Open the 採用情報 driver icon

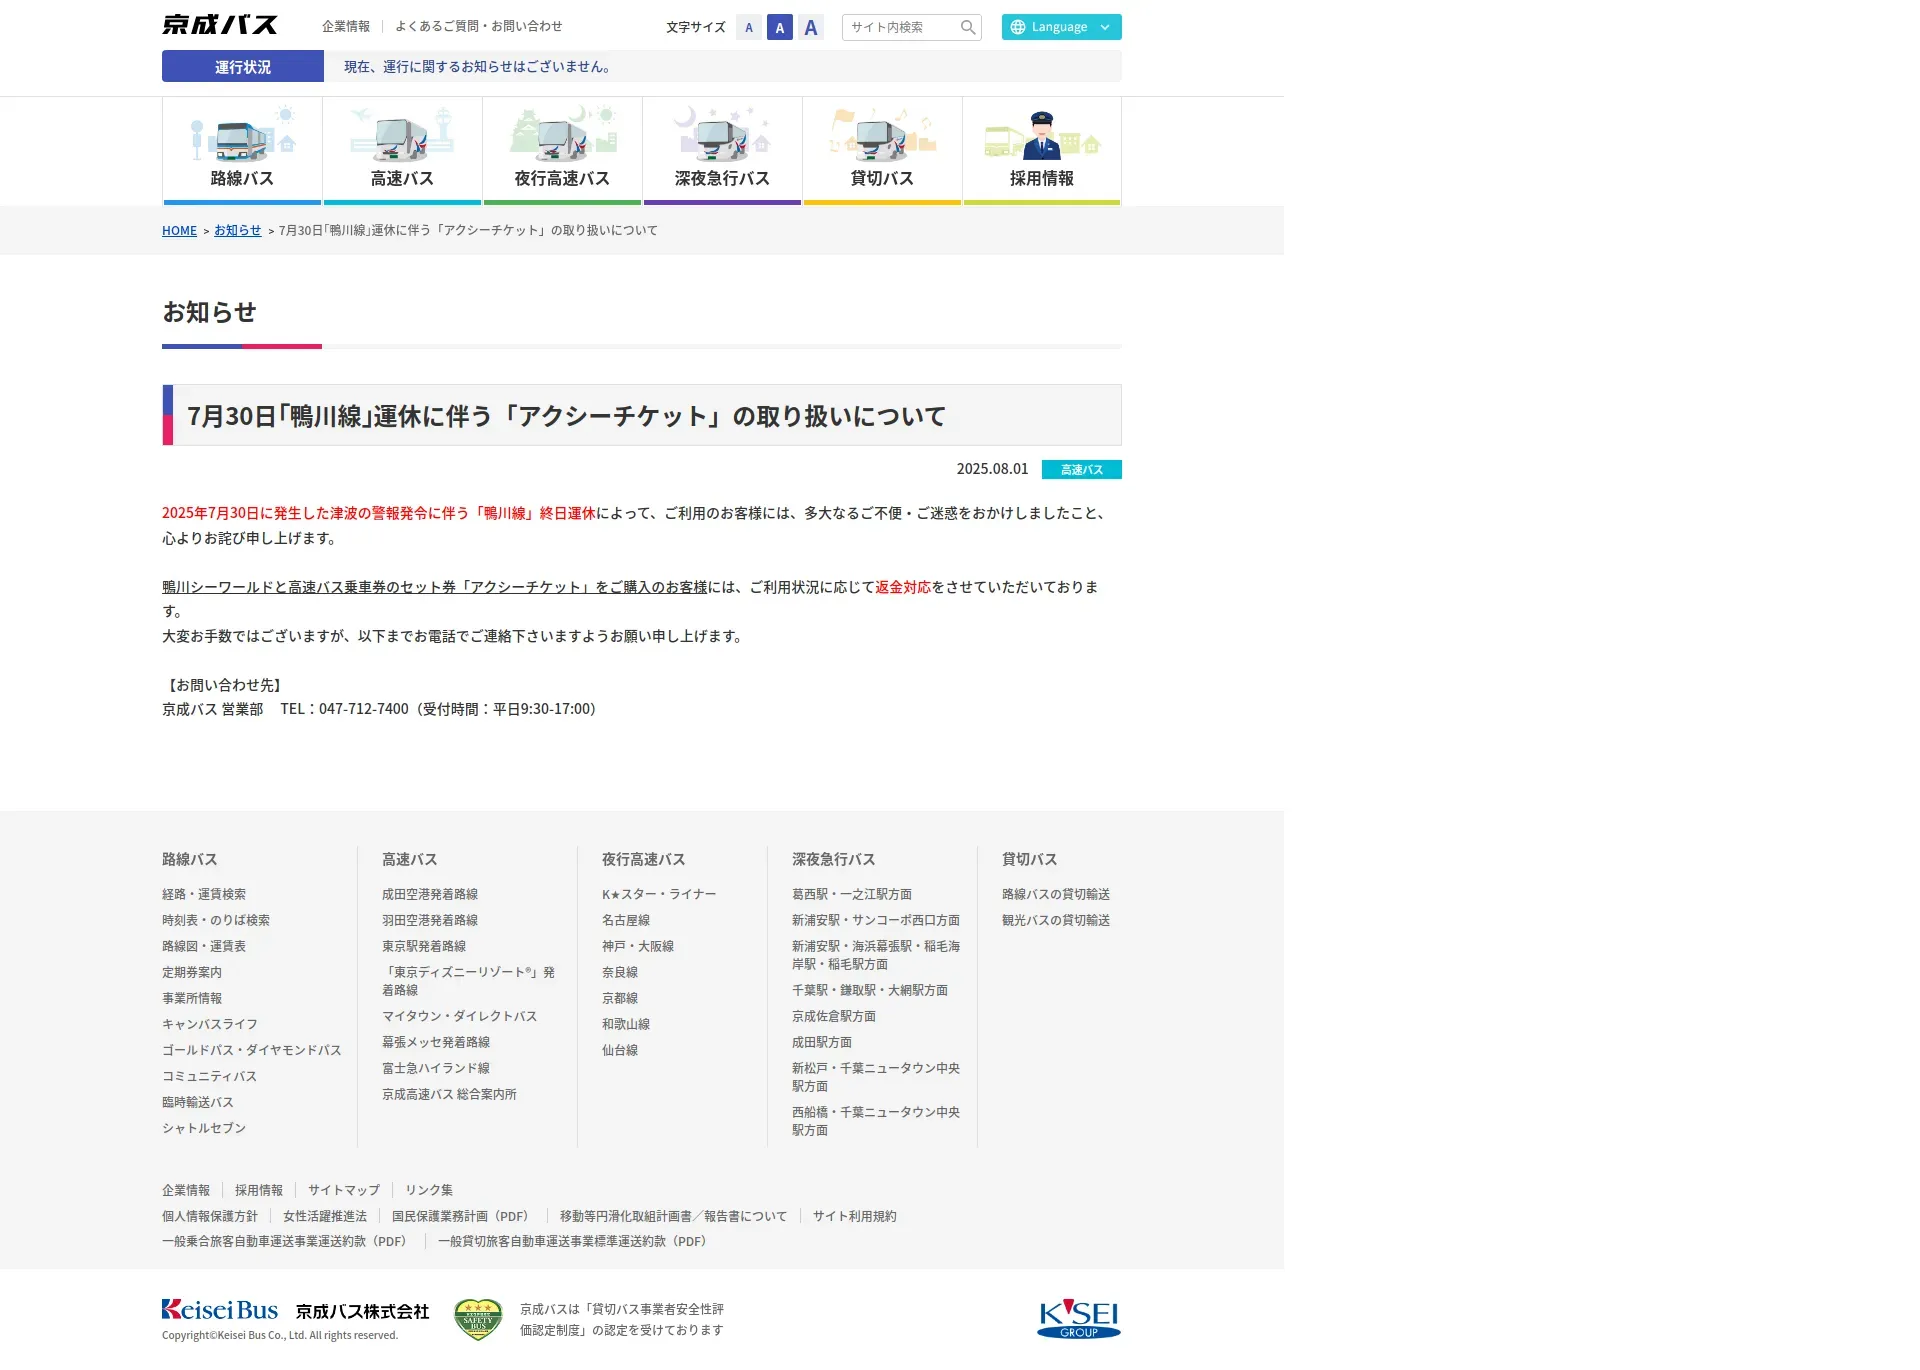1042,150
